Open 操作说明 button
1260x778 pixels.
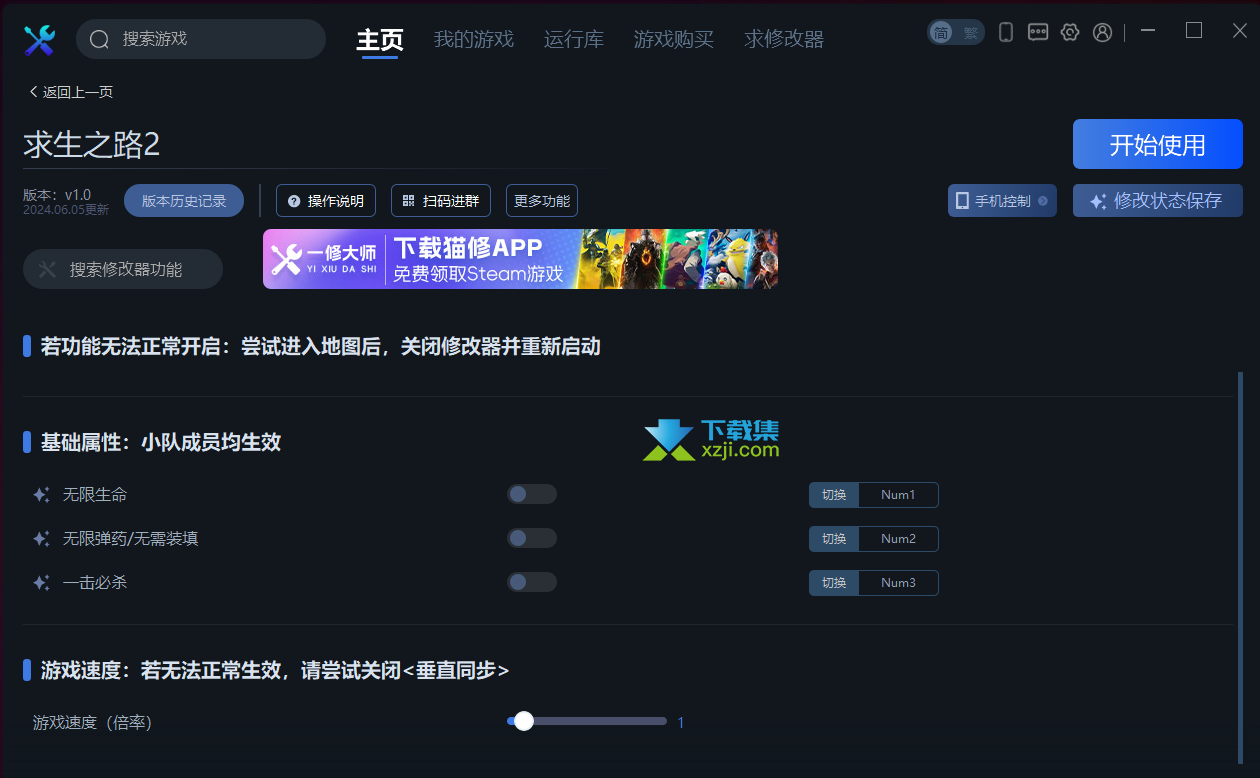click(x=326, y=200)
